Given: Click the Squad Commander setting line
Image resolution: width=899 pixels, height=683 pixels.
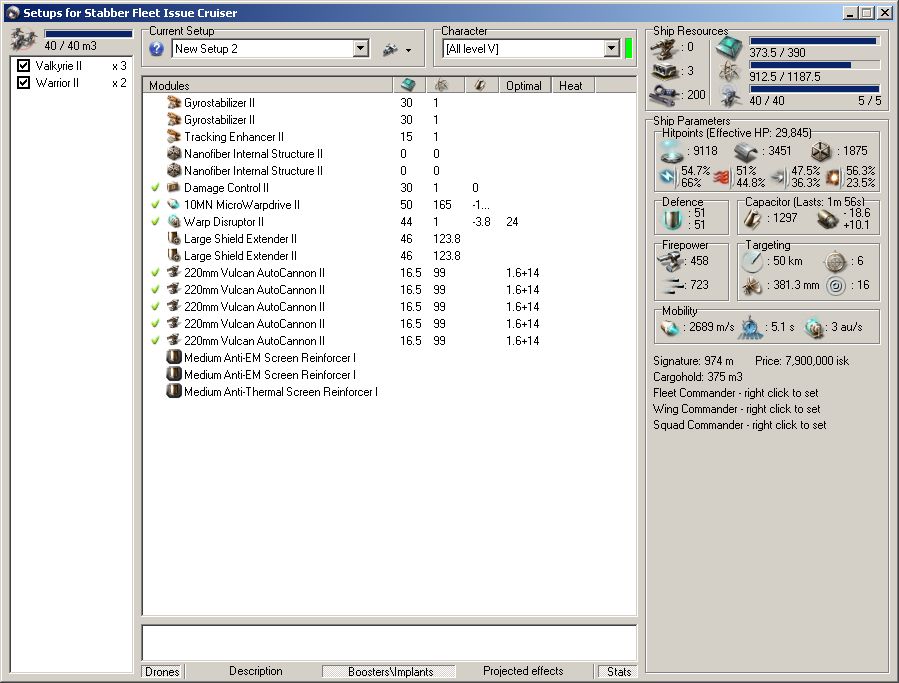Looking at the screenshot, I should (740, 425).
